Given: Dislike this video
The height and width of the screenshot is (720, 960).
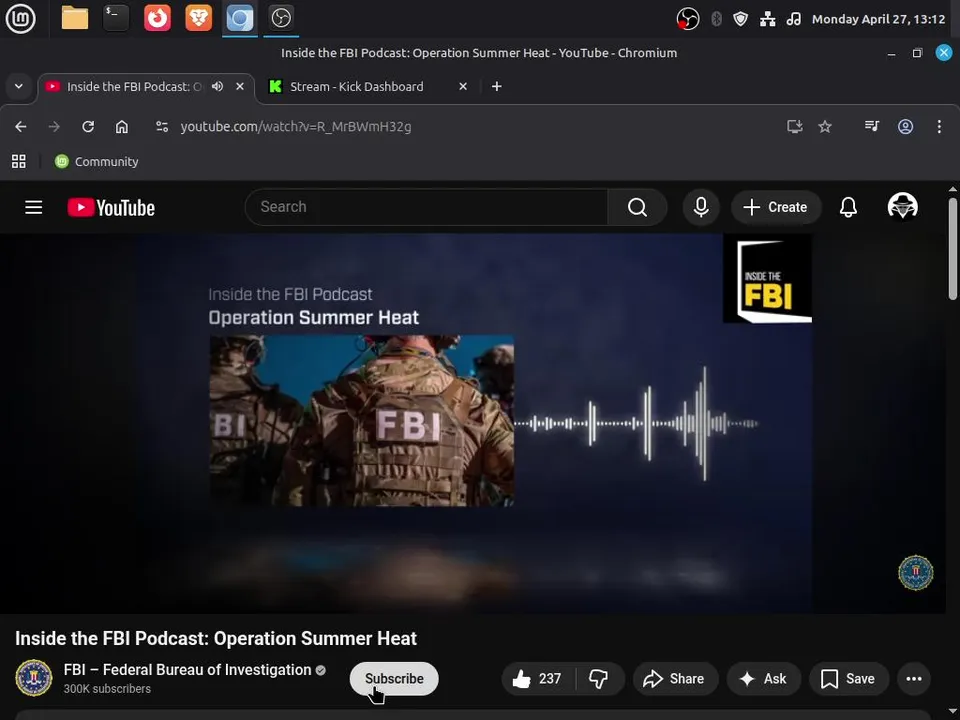Looking at the screenshot, I should 599,678.
